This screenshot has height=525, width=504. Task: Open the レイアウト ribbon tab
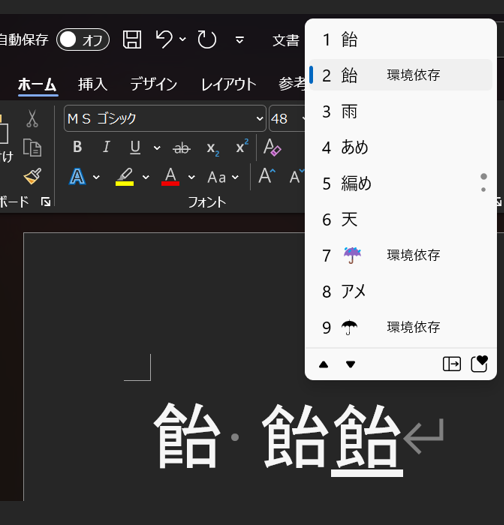229,84
